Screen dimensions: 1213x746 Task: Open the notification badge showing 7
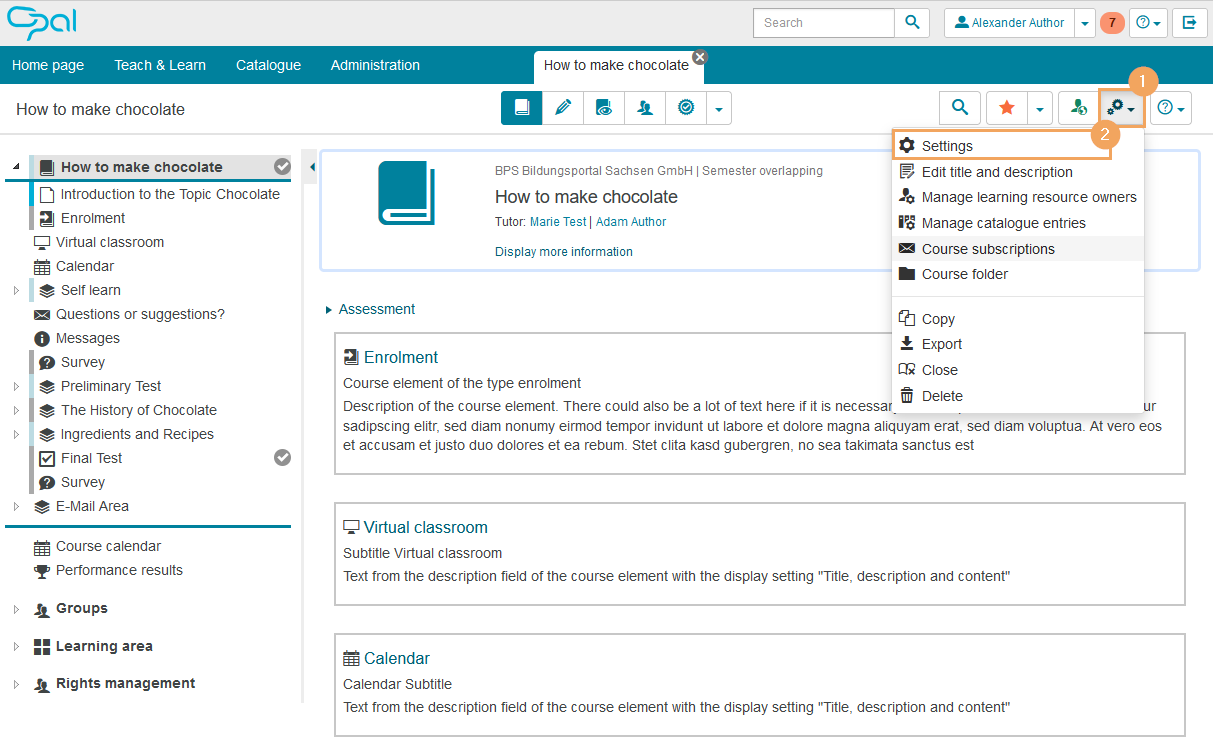click(1111, 23)
